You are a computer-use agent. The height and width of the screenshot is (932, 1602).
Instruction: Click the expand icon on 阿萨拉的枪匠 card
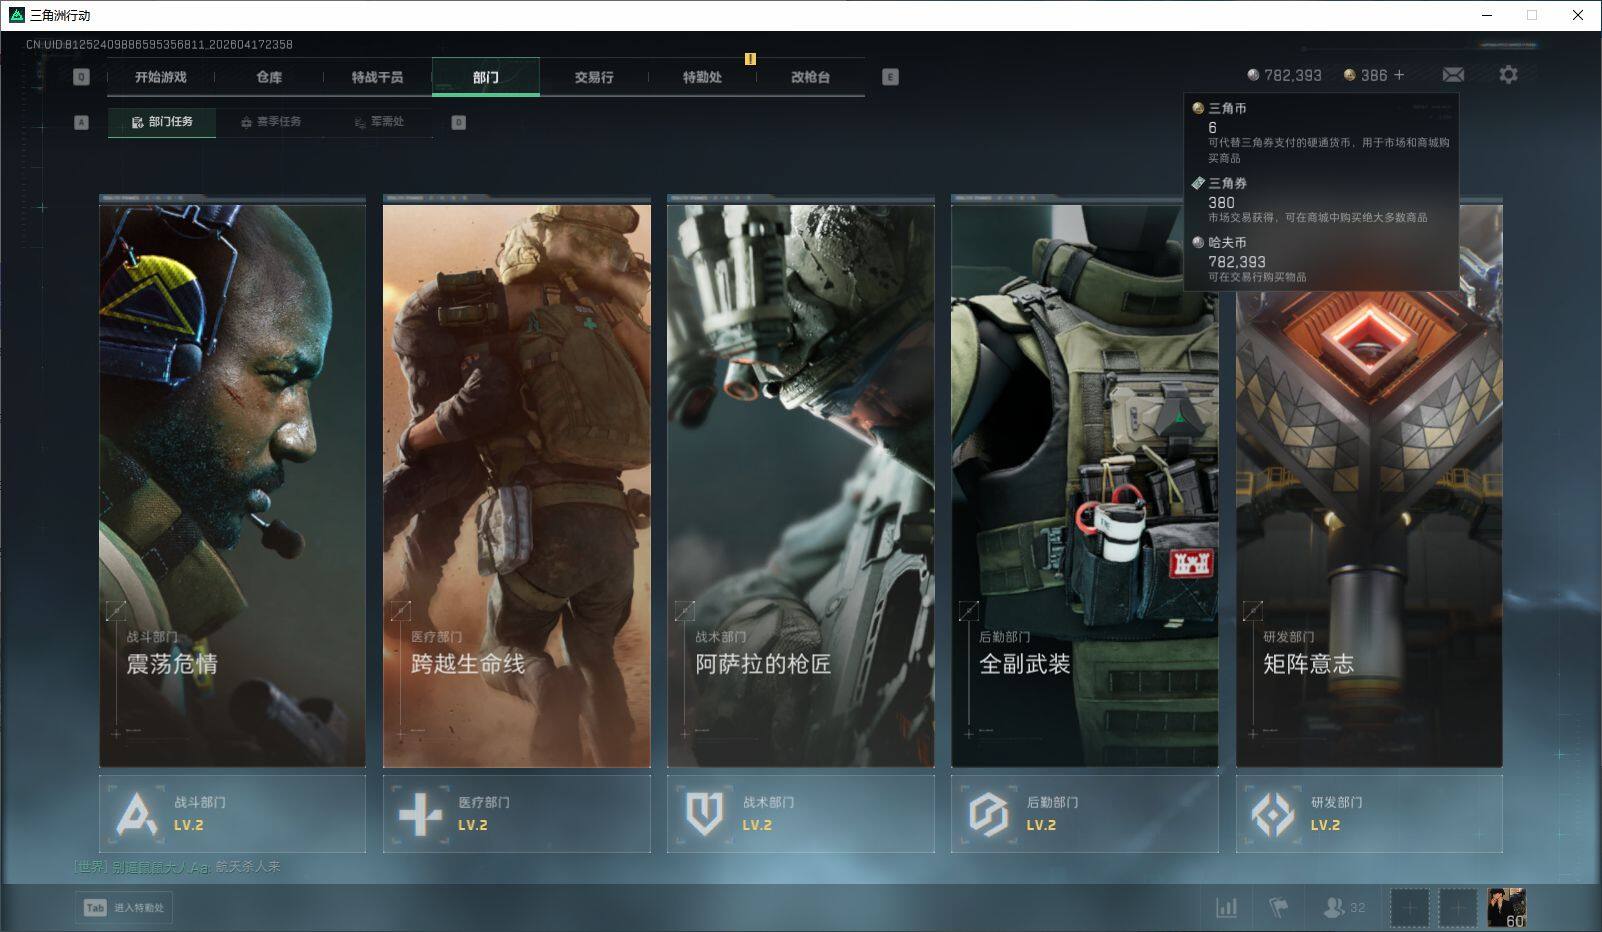(x=684, y=610)
